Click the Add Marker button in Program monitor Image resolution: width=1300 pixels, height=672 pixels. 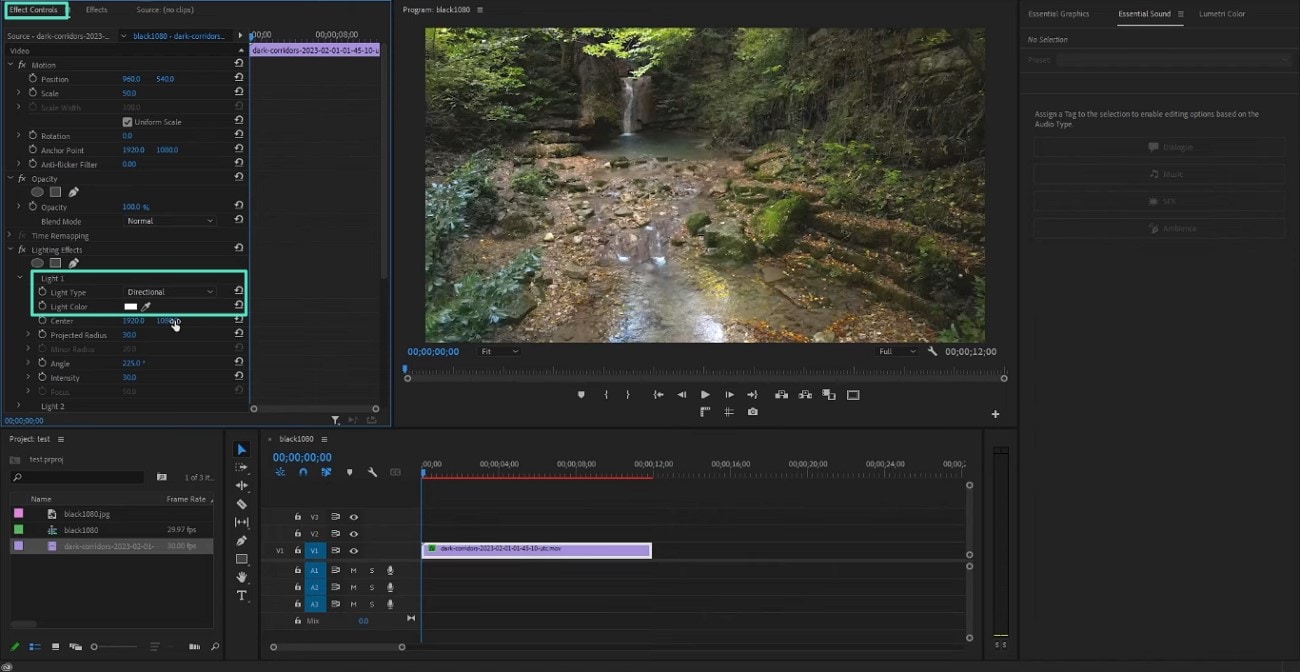(x=581, y=394)
